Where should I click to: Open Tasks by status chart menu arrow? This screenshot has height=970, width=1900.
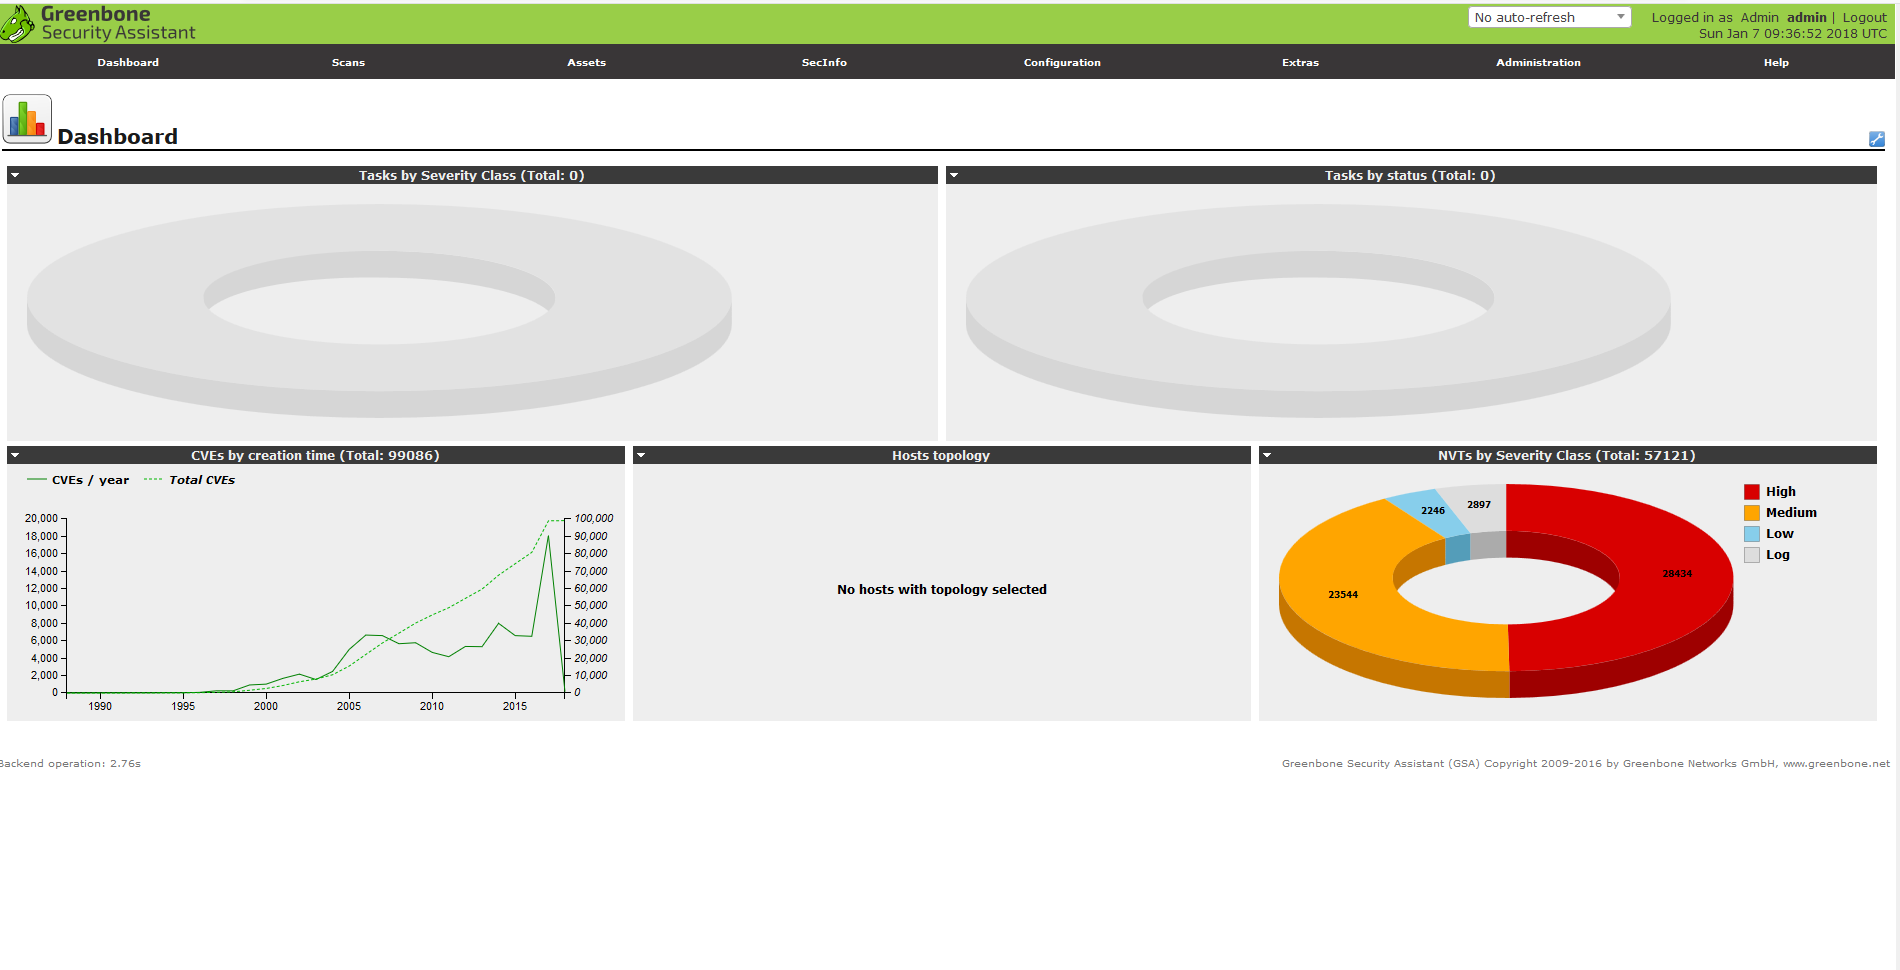tap(954, 175)
